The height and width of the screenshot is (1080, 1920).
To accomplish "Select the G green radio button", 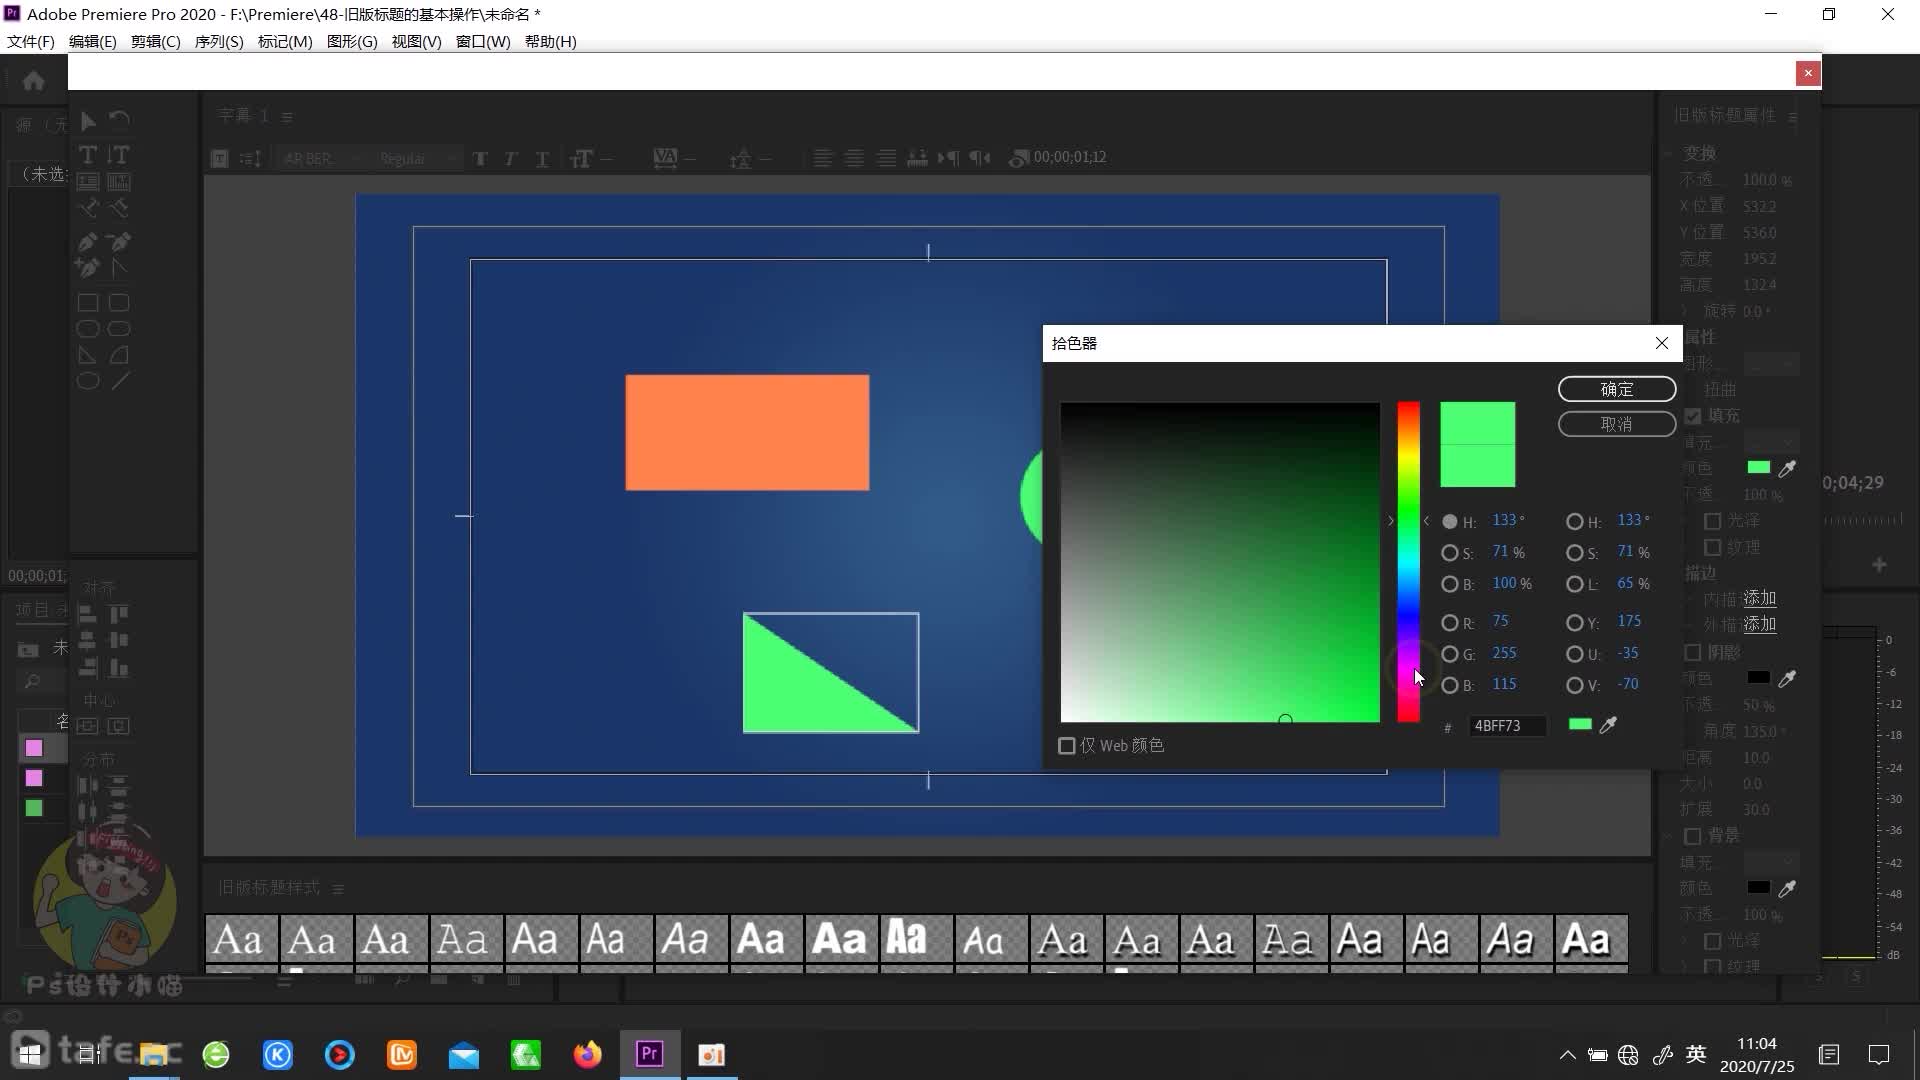I will click(1449, 654).
